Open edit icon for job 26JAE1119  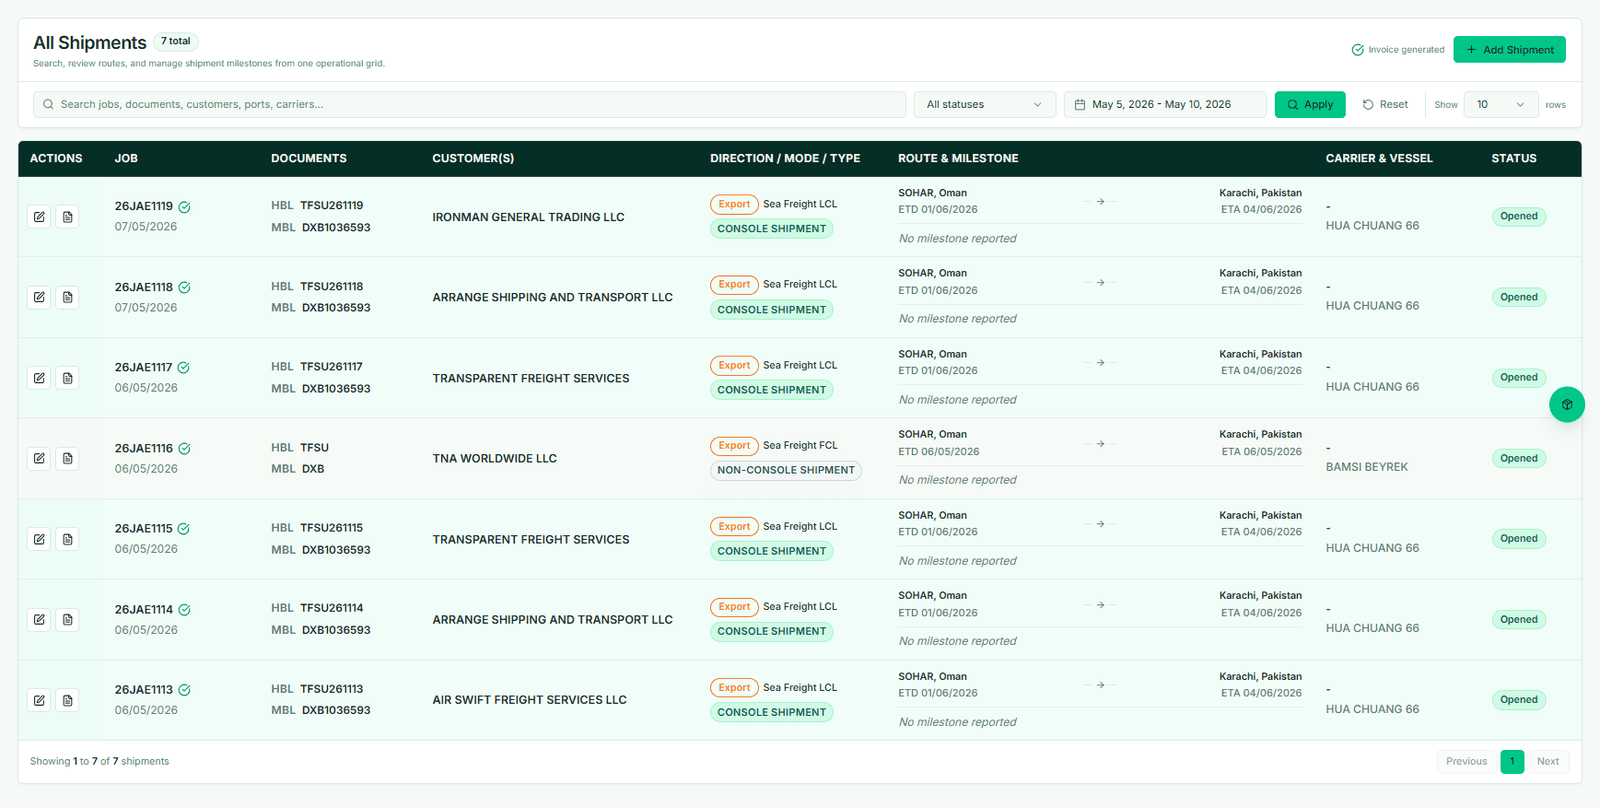tap(39, 217)
